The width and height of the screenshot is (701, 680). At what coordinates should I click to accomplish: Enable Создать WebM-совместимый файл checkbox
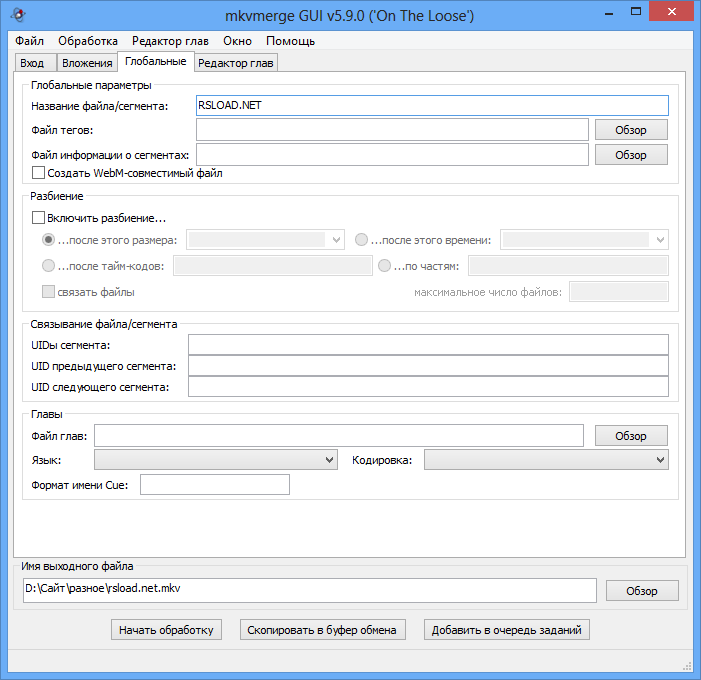38,173
